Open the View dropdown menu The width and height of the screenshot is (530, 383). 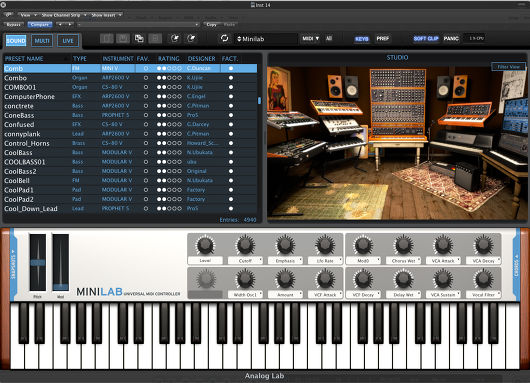click(28, 15)
